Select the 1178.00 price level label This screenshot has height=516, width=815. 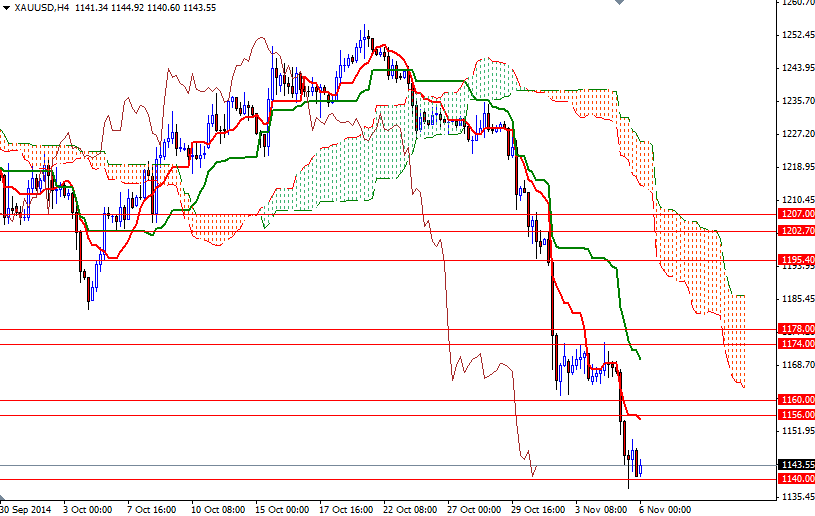pyautogui.click(x=796, y=329)
